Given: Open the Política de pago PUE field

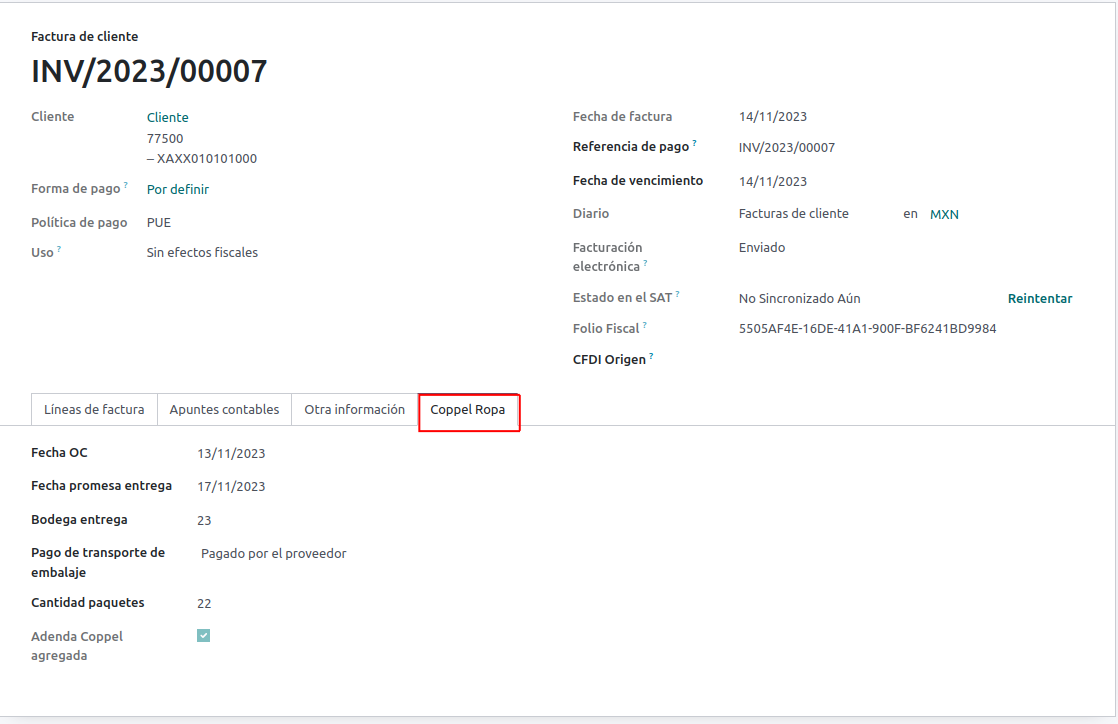Looking at the screenshot, I should pos(159,222).
